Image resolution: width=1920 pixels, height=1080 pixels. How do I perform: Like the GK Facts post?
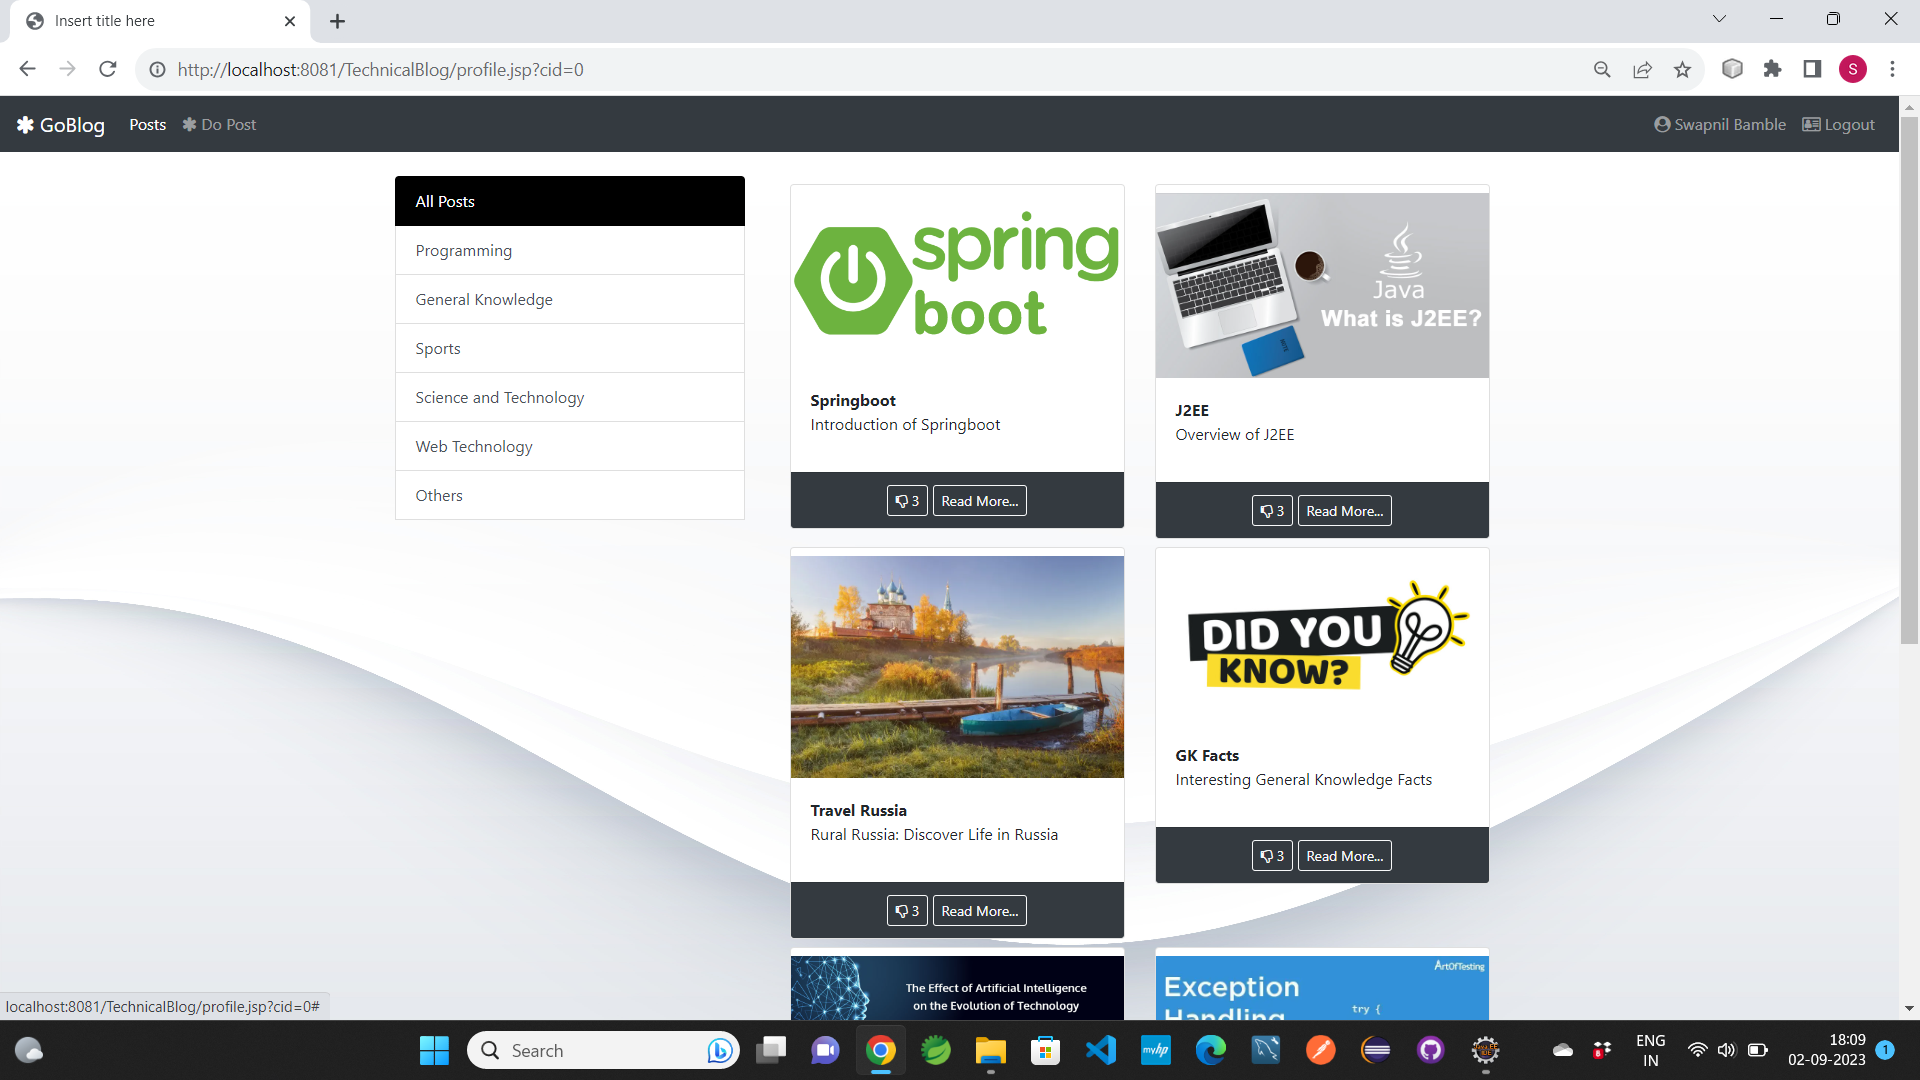click(1272, 856)
